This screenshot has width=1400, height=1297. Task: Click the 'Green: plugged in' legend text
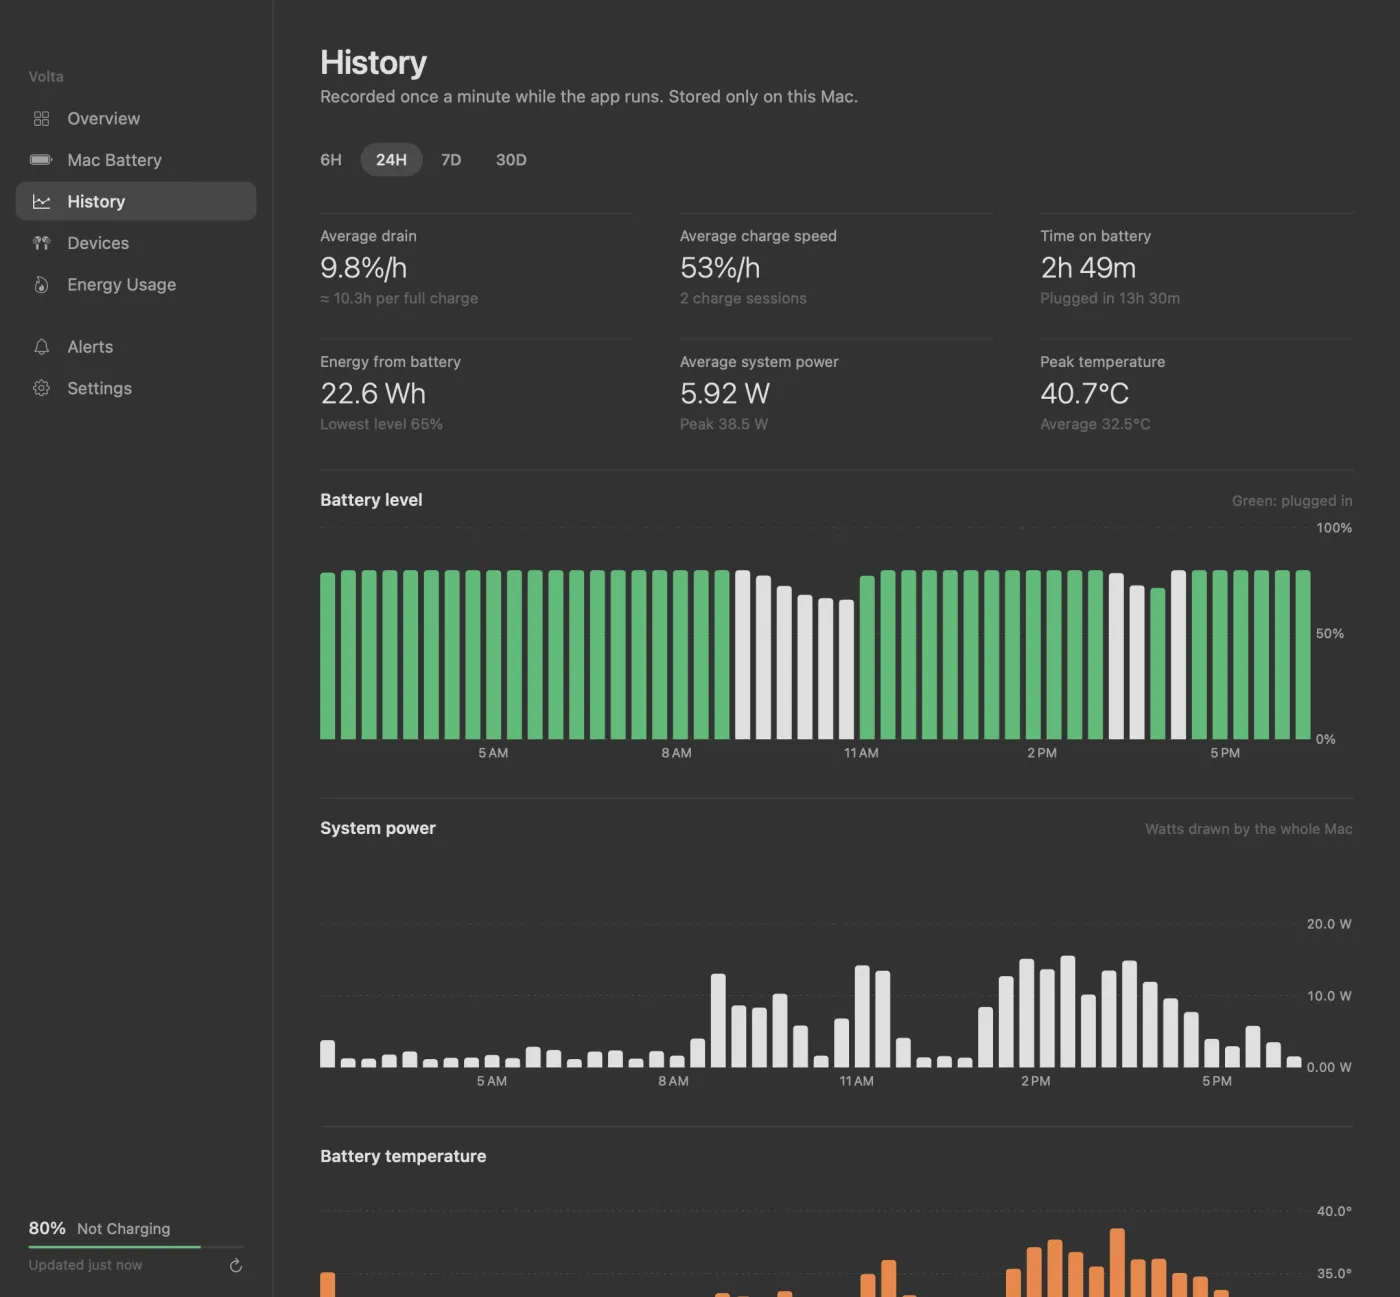coord(1292,501)
